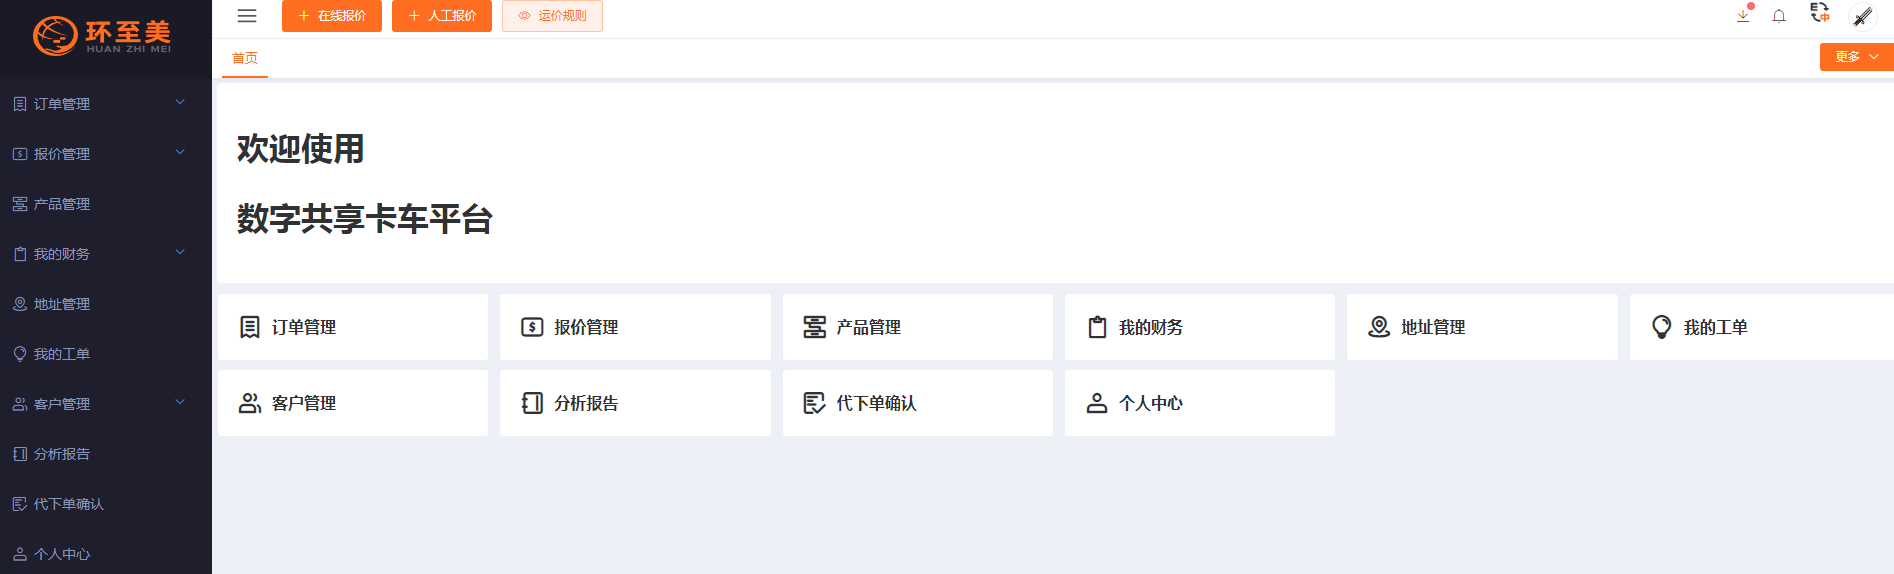Switch language with the E/中 icon
The width and height of the screenshot is (1894, 574).
(1820, 13)
